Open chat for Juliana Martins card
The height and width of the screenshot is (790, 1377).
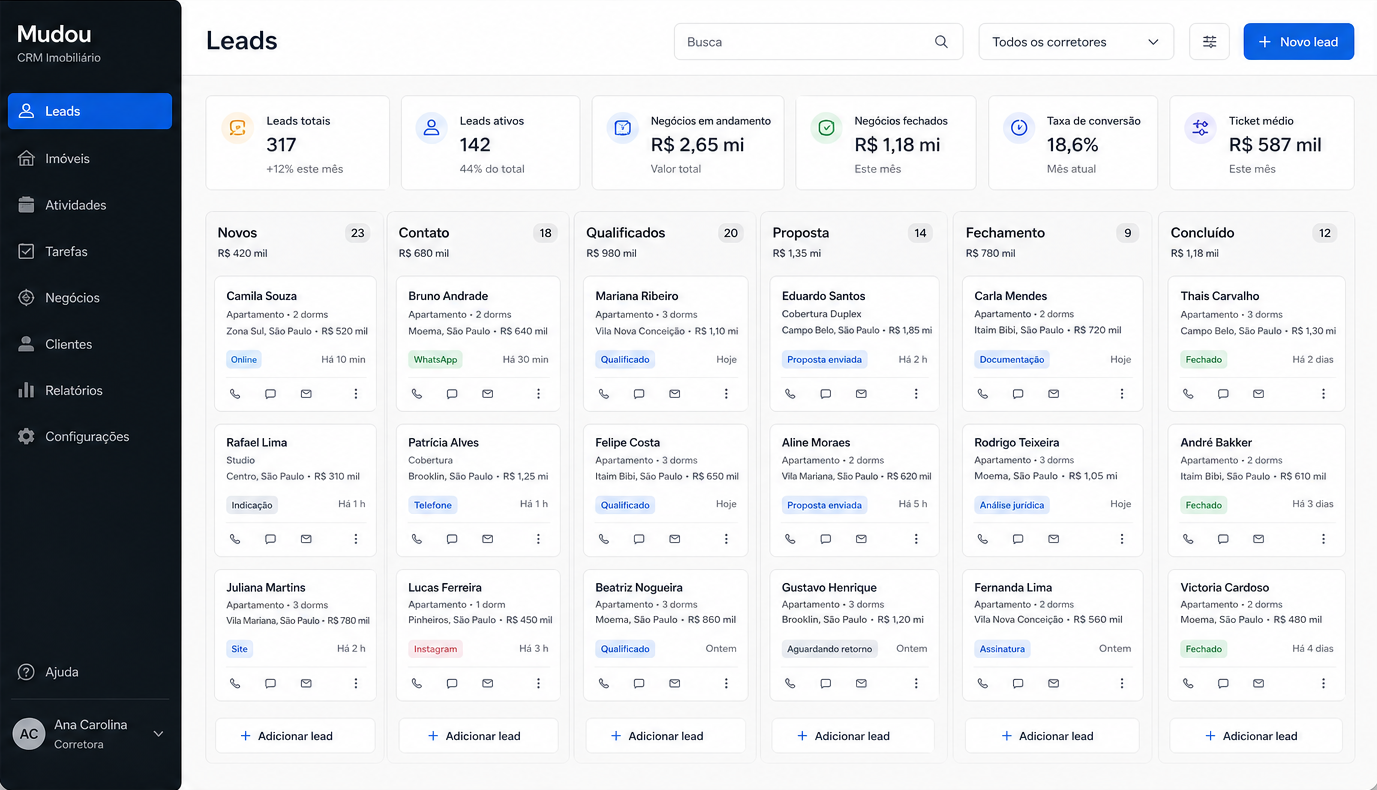pyautogui.click(x=270, y=684)
